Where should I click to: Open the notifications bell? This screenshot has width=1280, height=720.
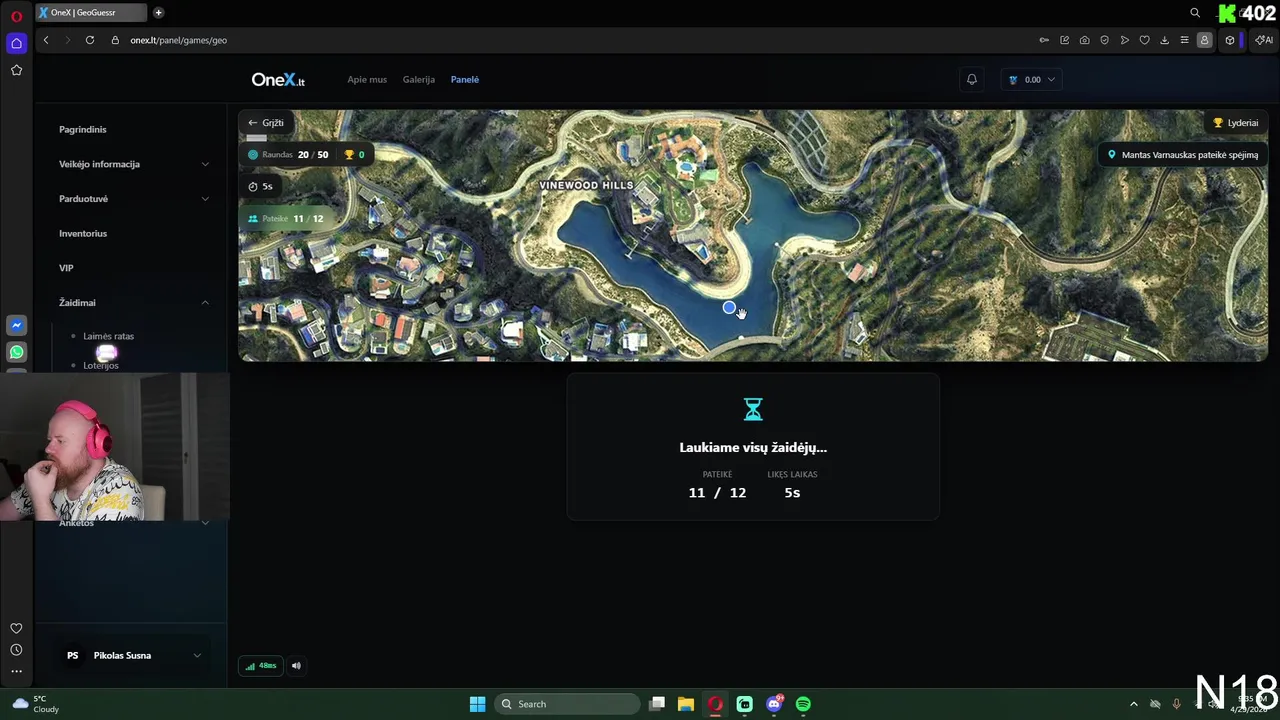971,79
